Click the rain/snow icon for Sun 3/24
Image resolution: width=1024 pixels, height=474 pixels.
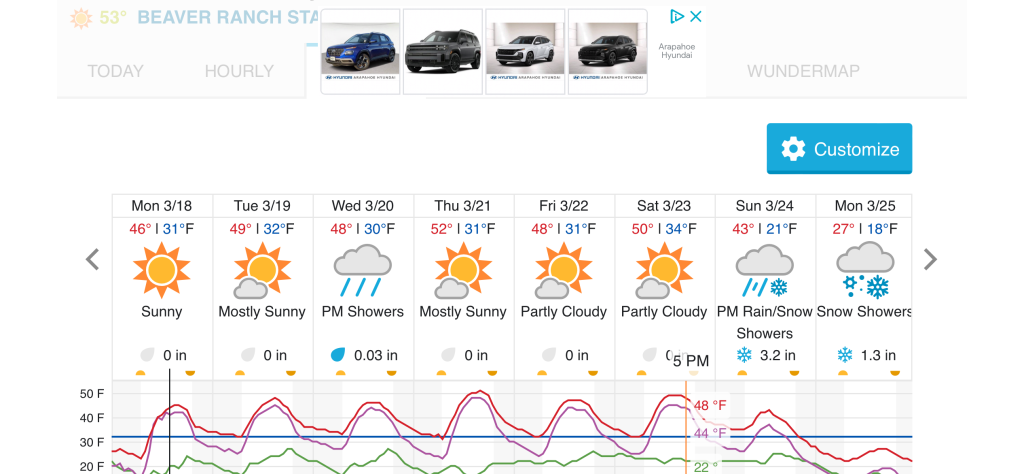765,270
